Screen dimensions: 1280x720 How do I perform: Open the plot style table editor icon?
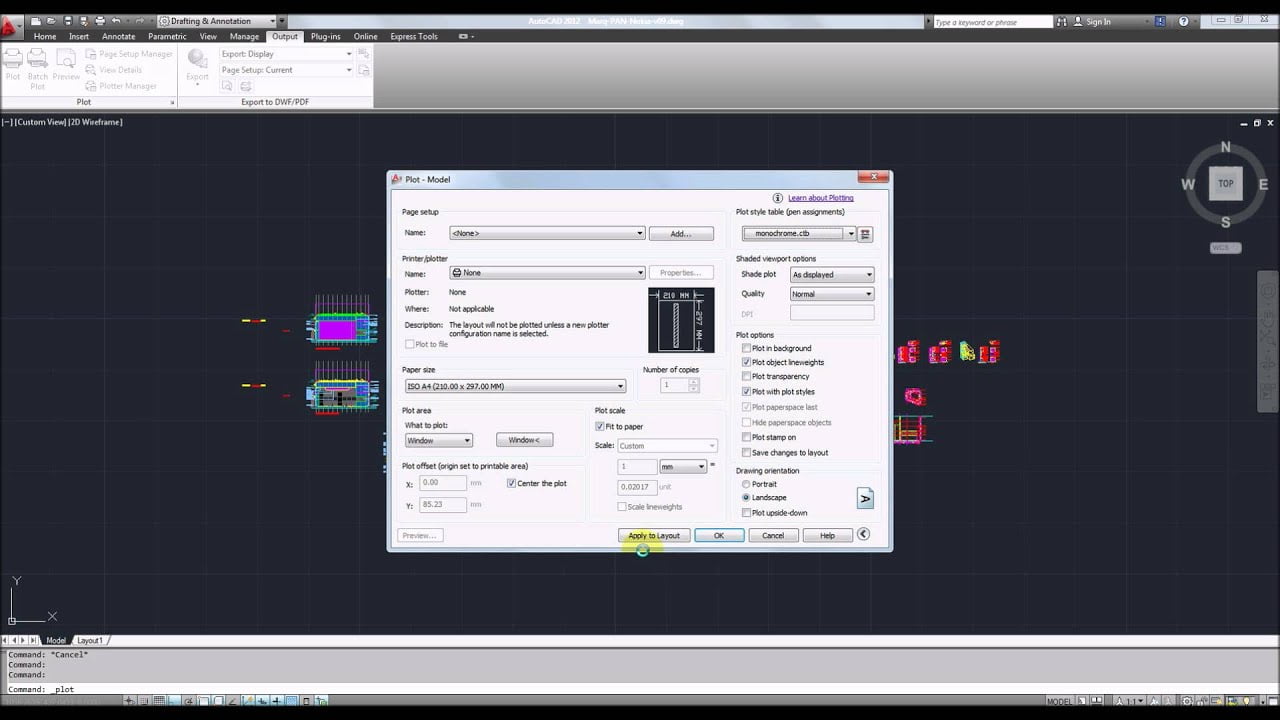coord(864,233)
